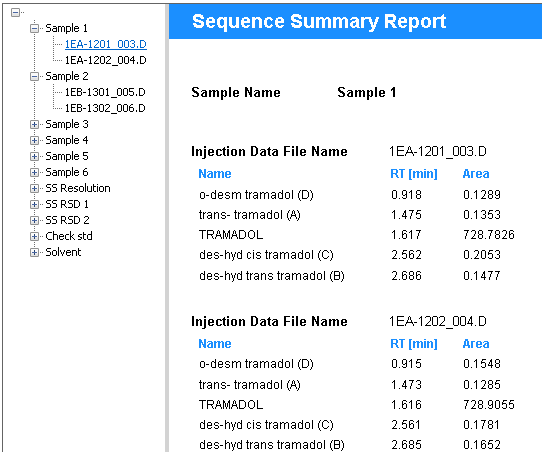This screenshot has height=452, width=542.
Task: Collapse the Sample 1 node
Action: 34,28
